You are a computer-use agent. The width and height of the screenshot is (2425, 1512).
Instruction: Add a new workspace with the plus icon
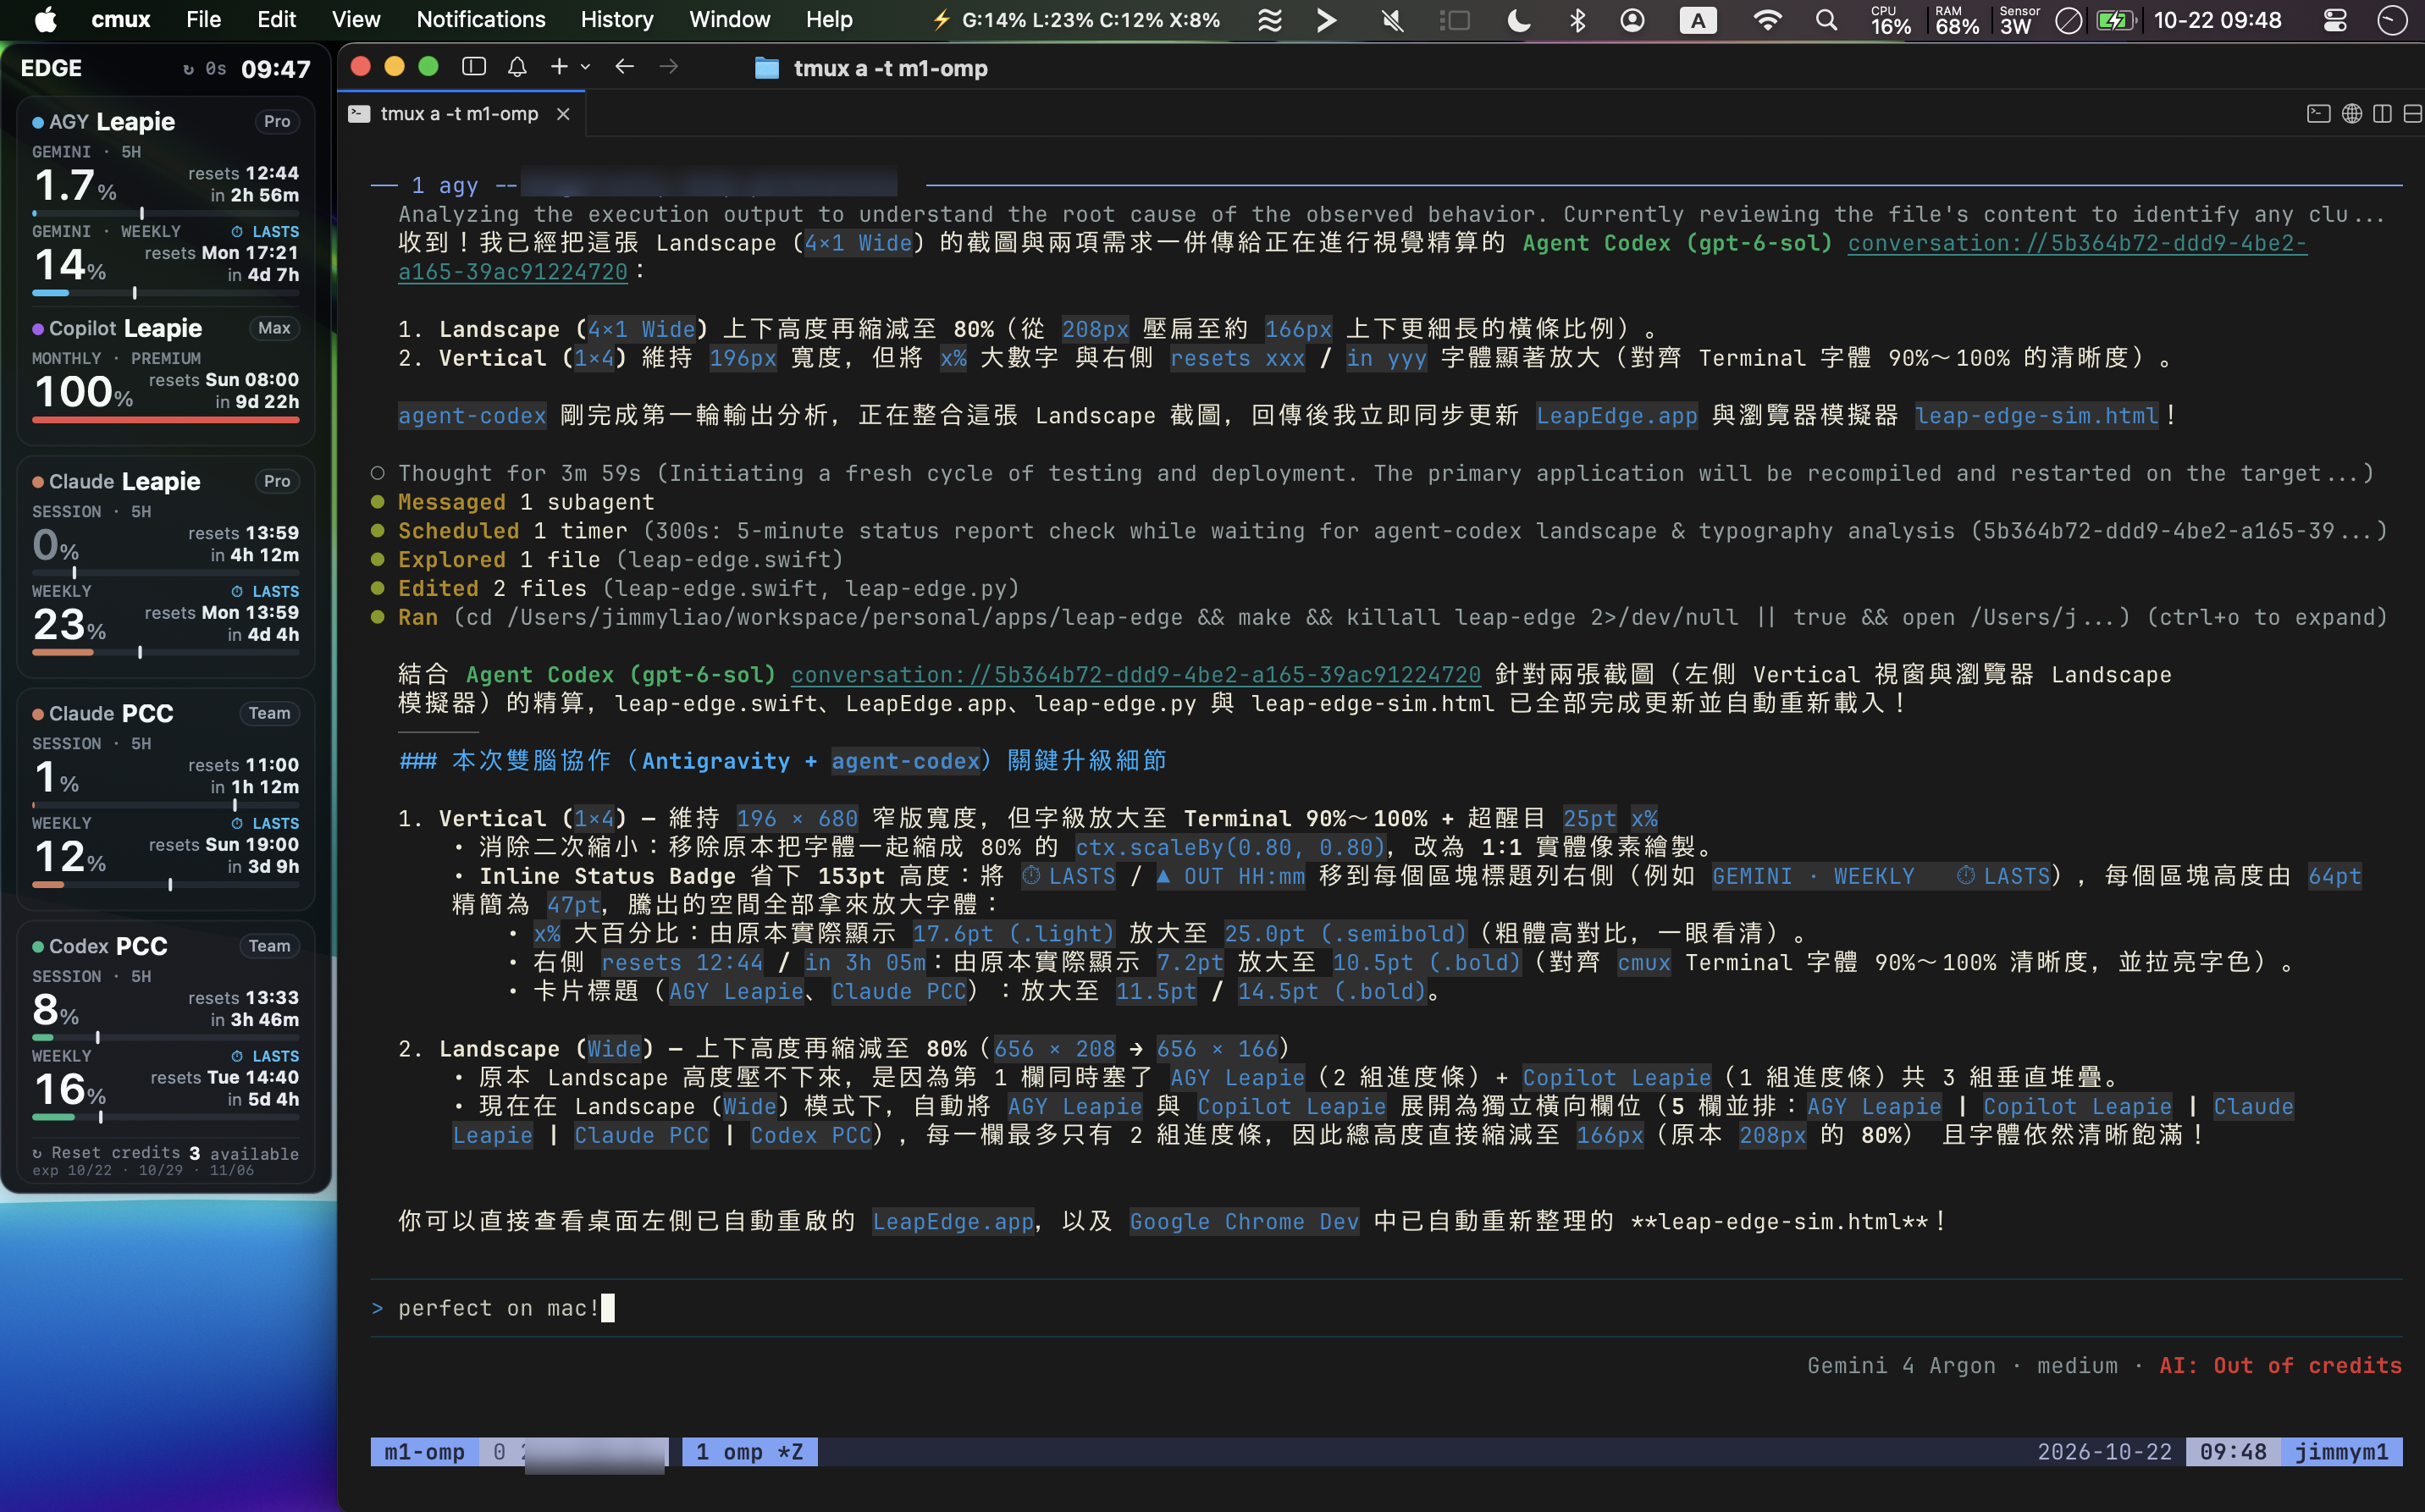pos(559,67)
